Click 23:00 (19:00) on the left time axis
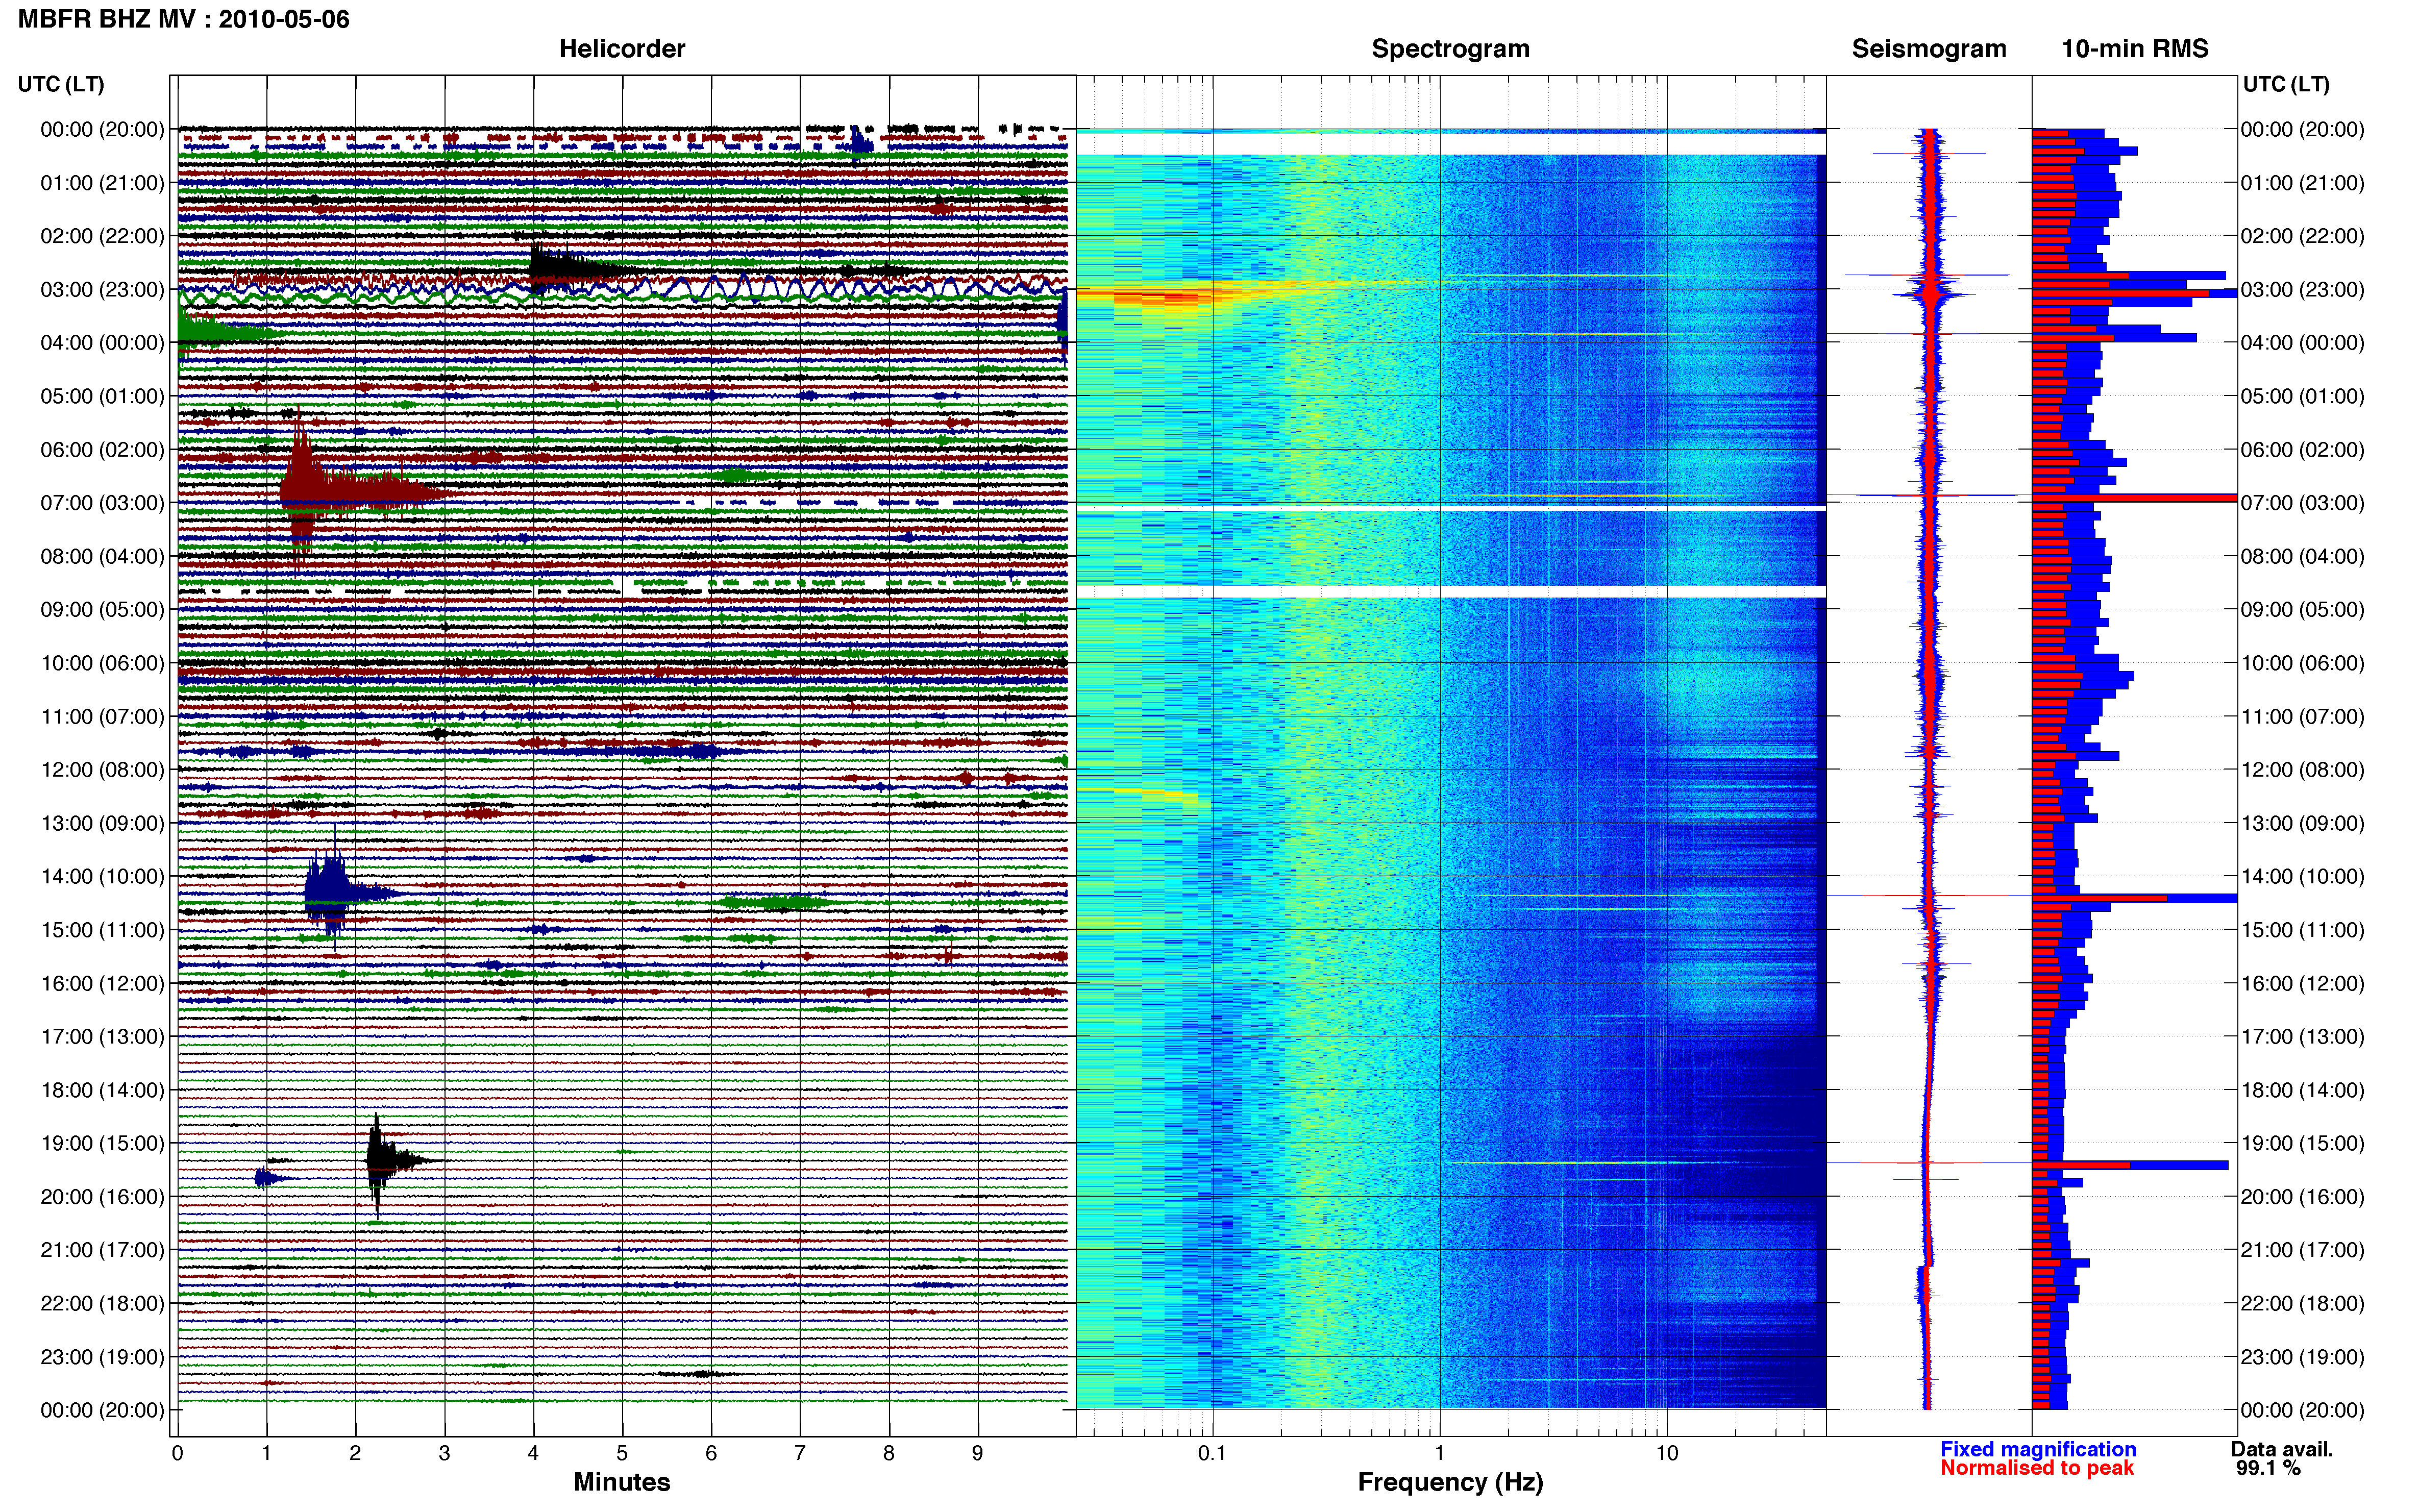The image size is (2419, 1512). coord(102,1356)
